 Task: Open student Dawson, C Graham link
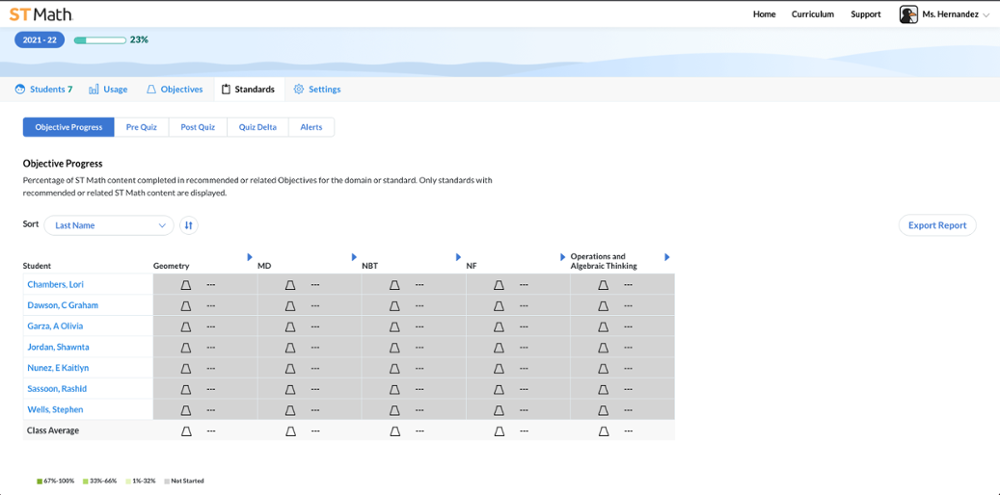coord(63,306)
